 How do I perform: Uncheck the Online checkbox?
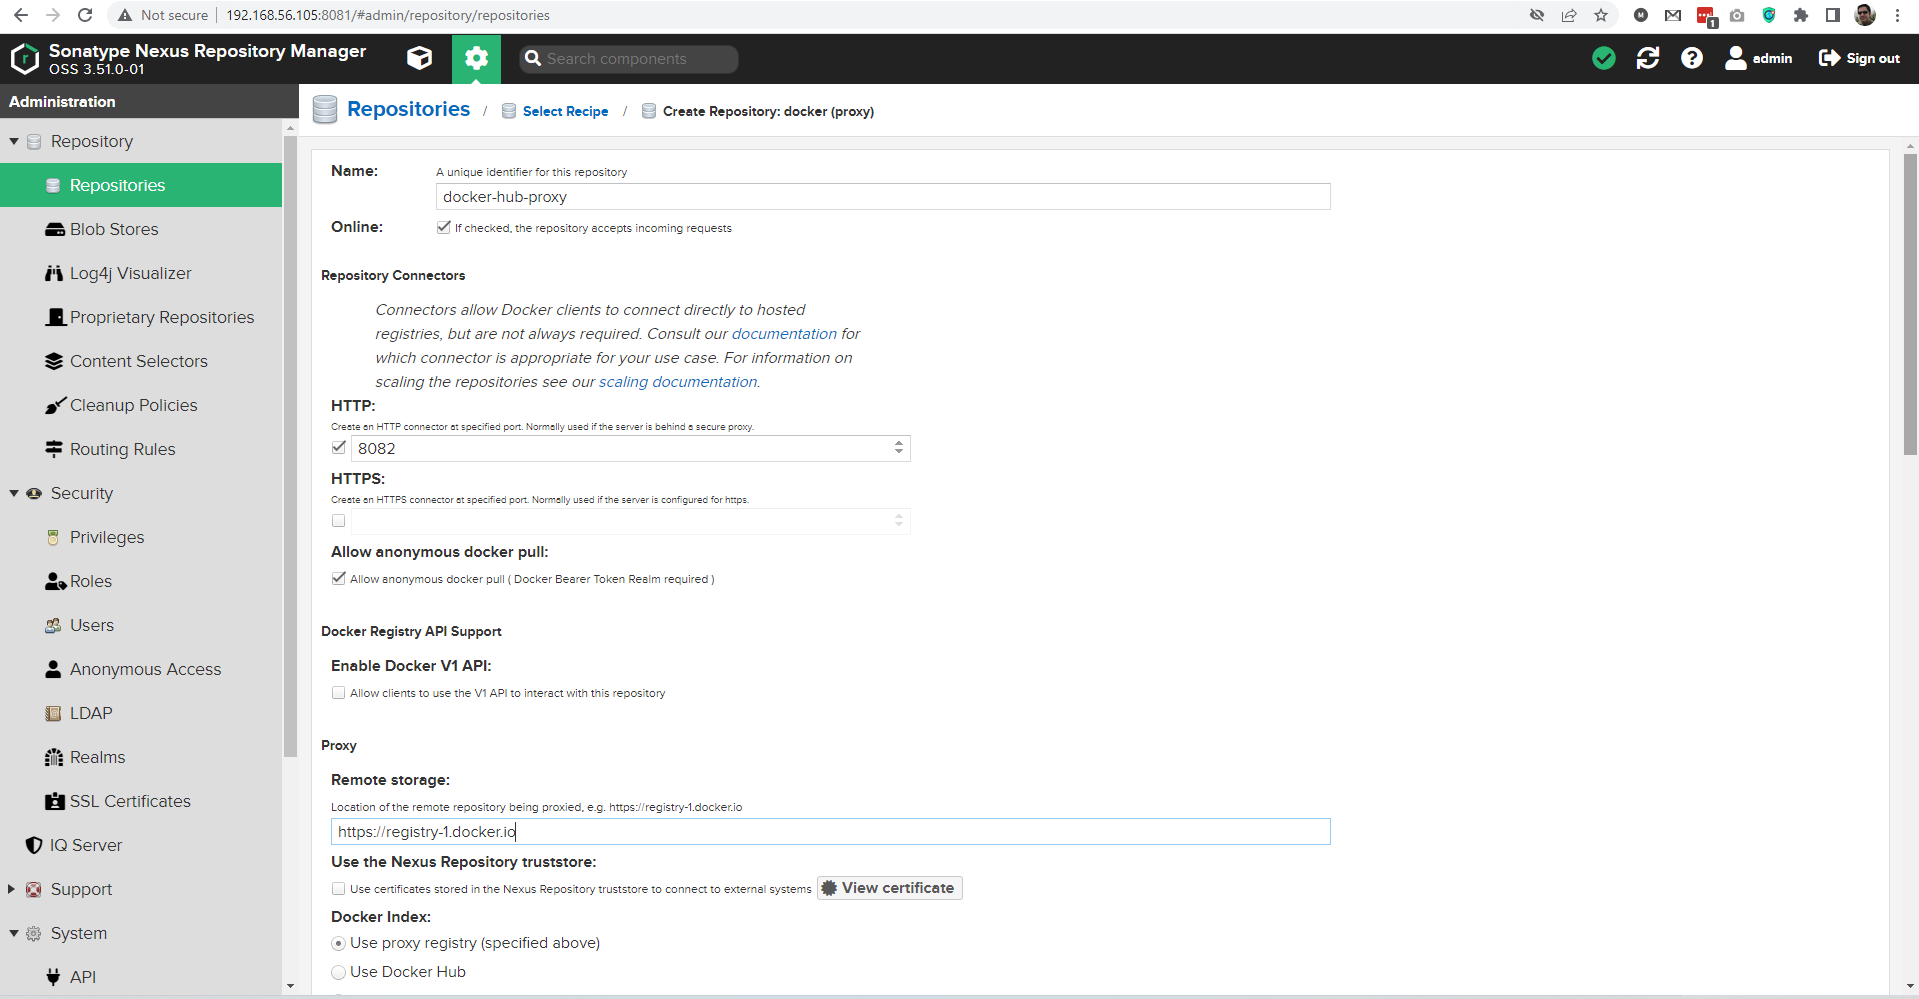point(443,227)
